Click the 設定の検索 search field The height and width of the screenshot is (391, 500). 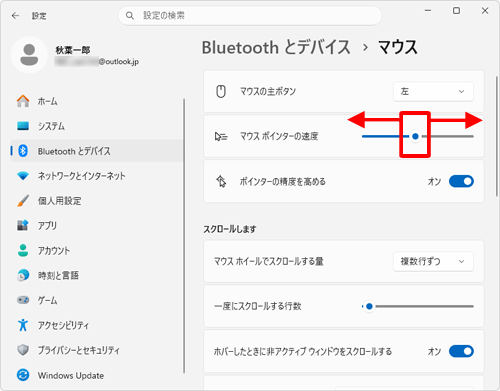point(250,16)
